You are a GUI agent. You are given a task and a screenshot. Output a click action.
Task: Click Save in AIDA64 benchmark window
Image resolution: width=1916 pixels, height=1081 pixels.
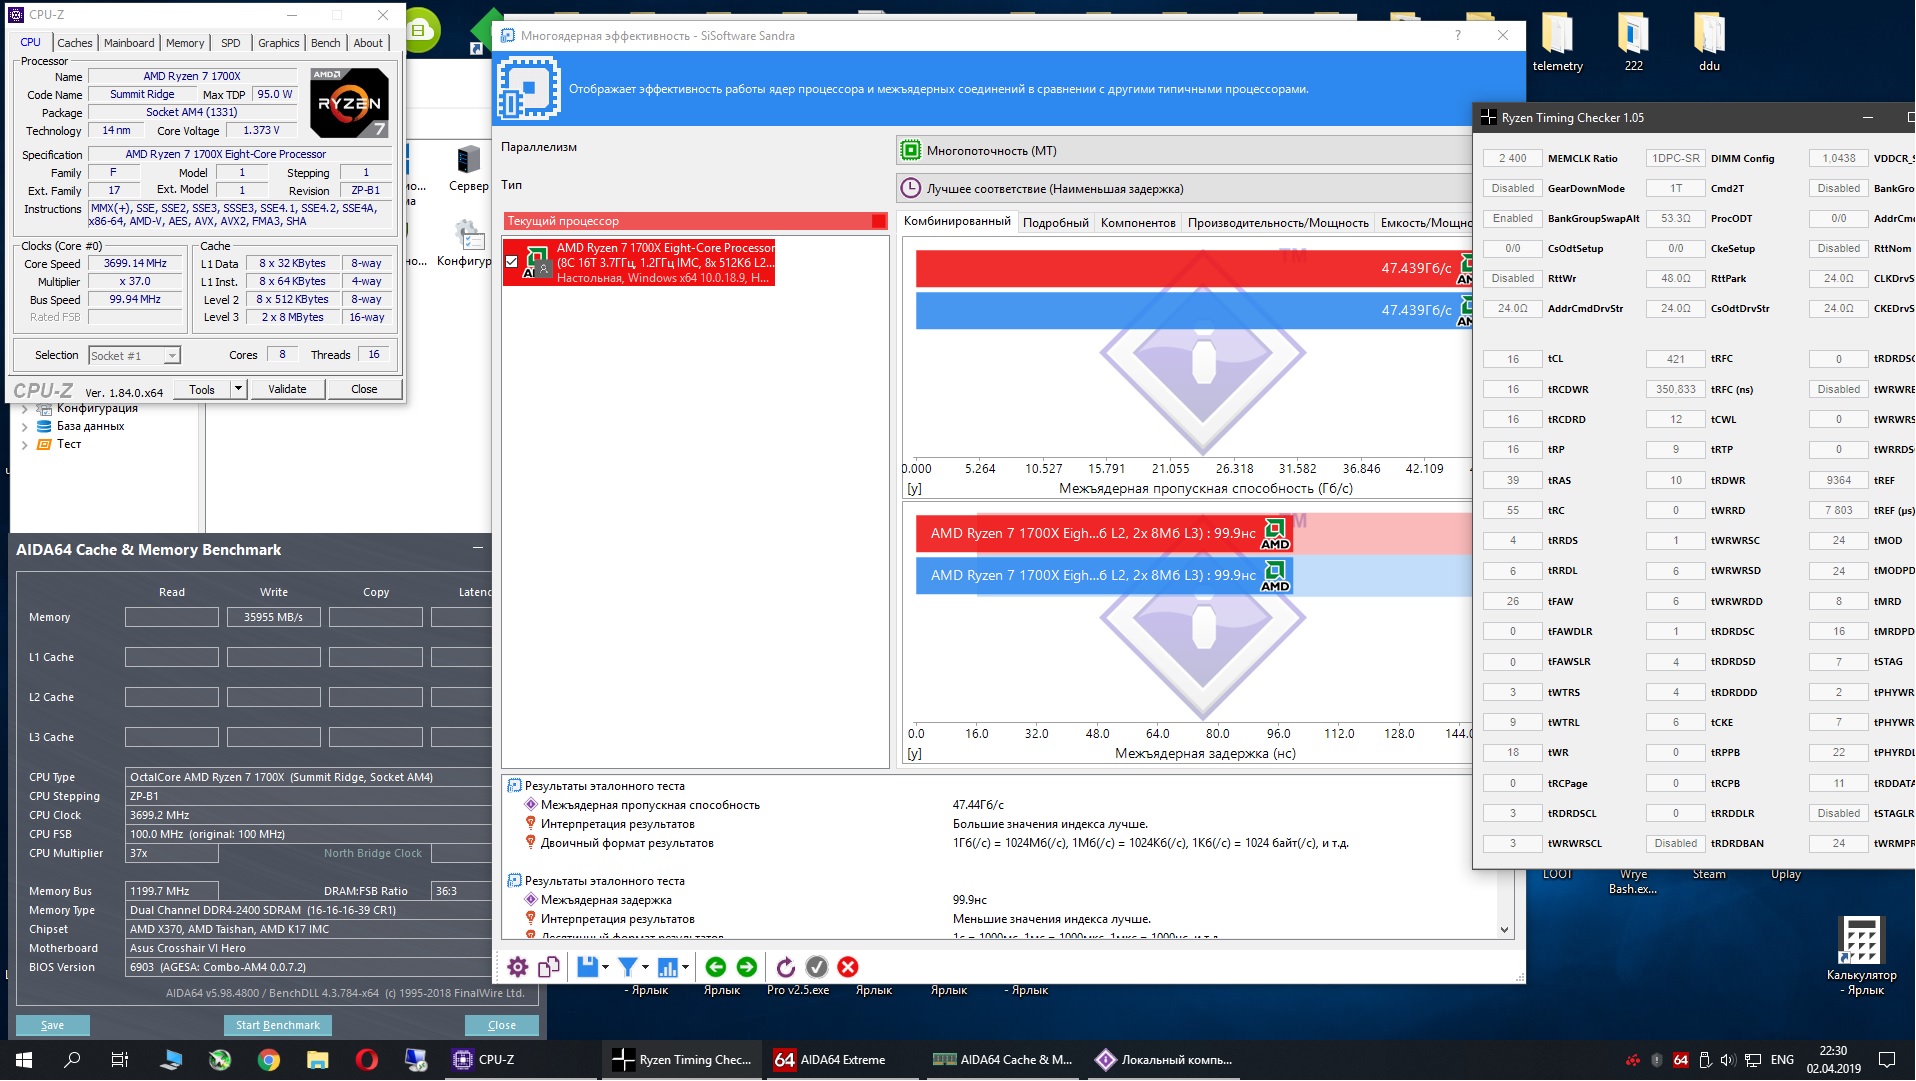coord(53,1025)
